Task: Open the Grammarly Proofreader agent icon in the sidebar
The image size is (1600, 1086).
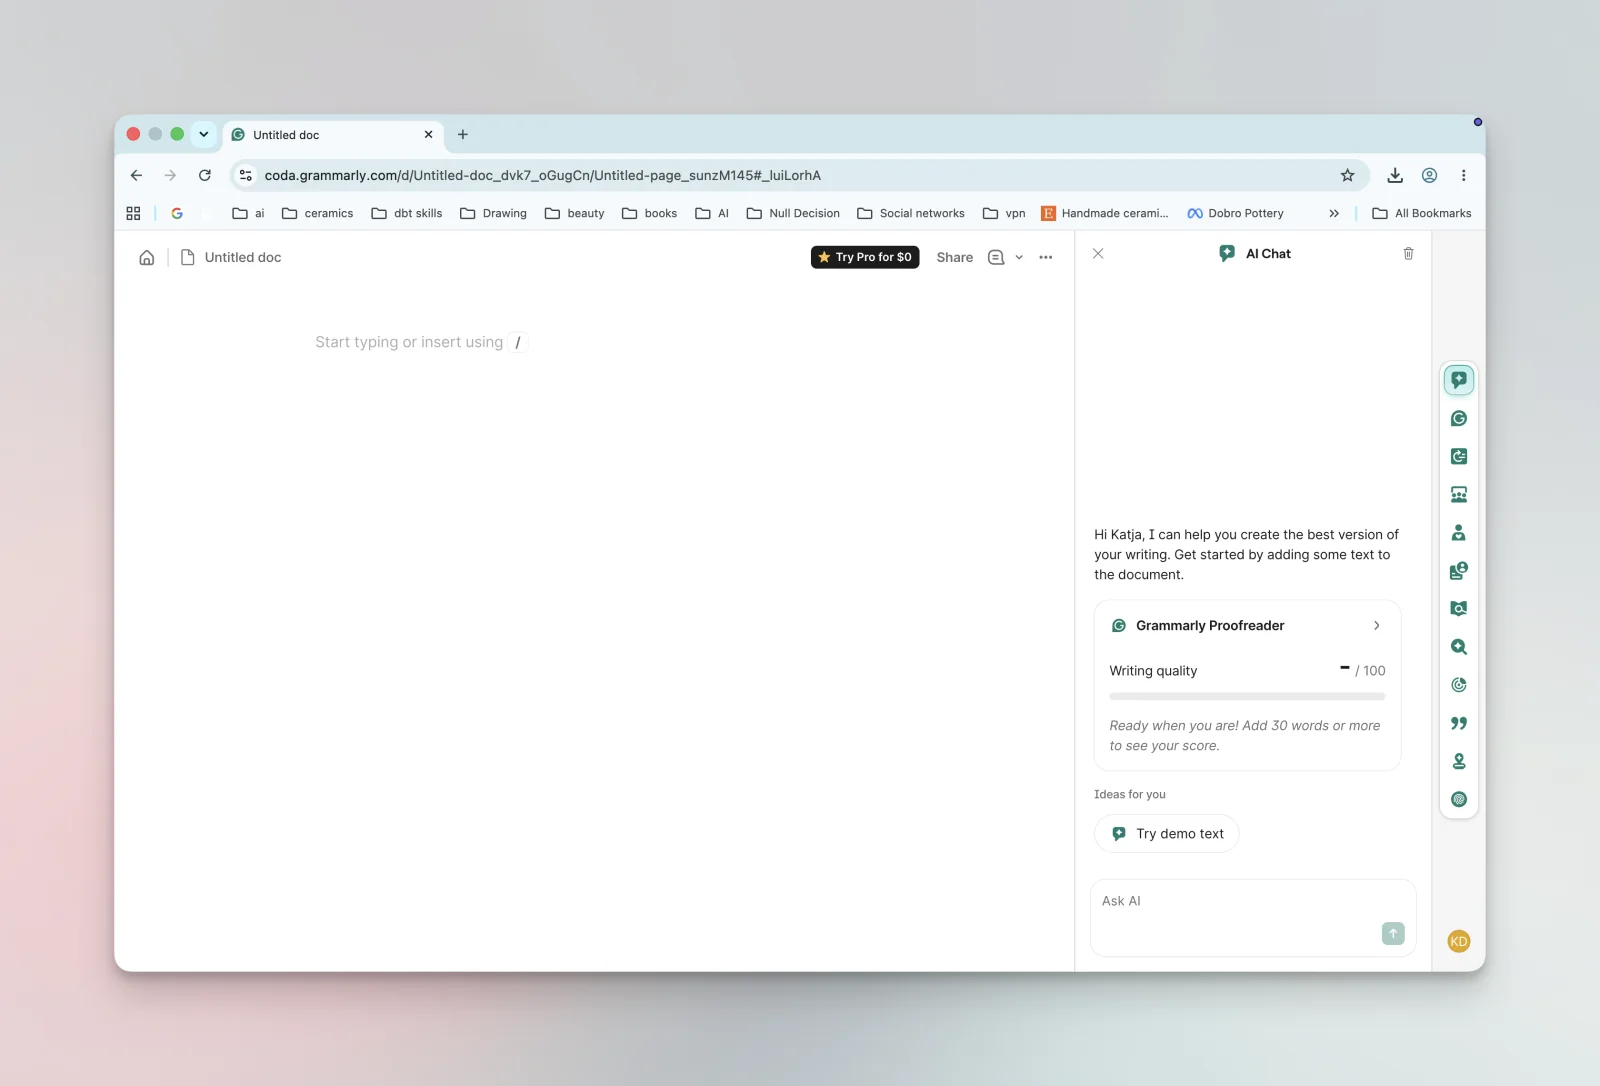Action: (x=1459, y=418)
